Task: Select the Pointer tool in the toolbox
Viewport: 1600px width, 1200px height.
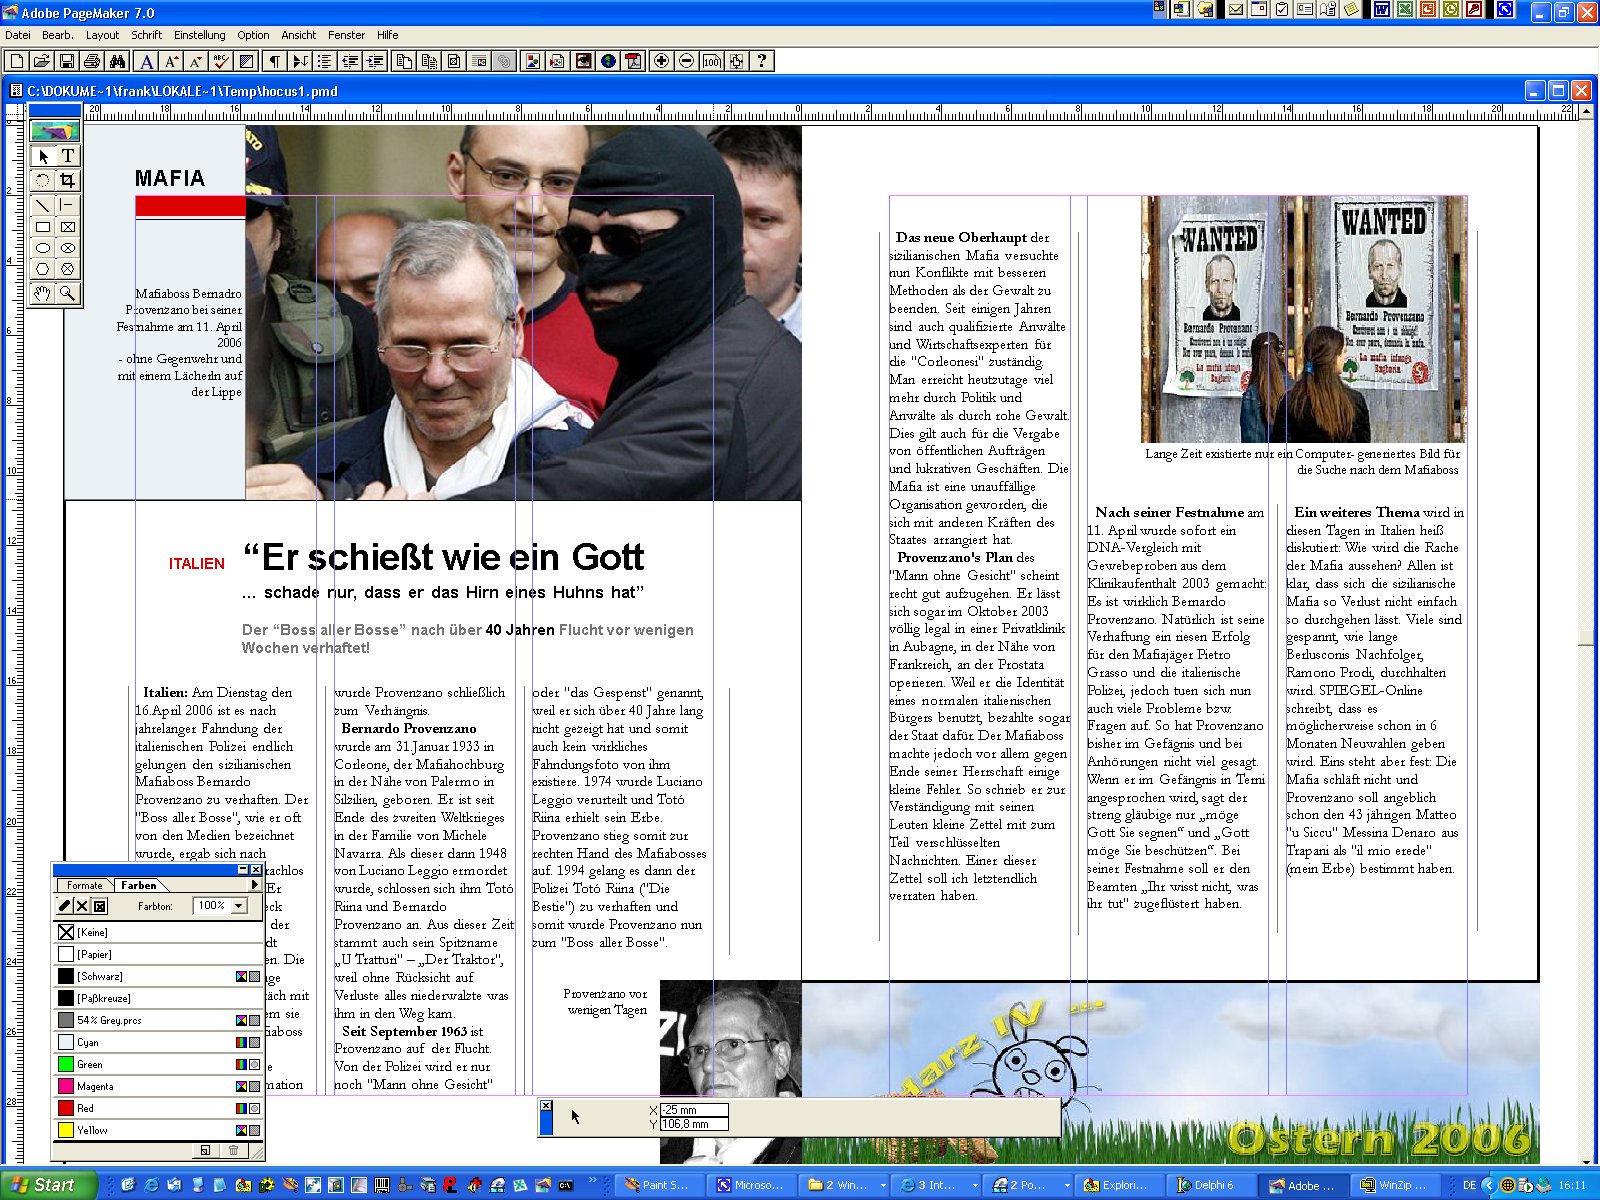Action: tap(43, 156)
